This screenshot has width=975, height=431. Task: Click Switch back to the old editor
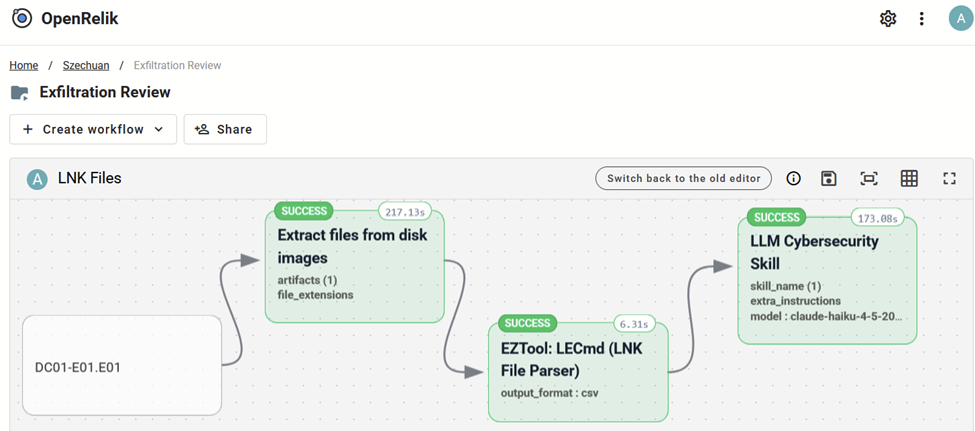point(683,178)
